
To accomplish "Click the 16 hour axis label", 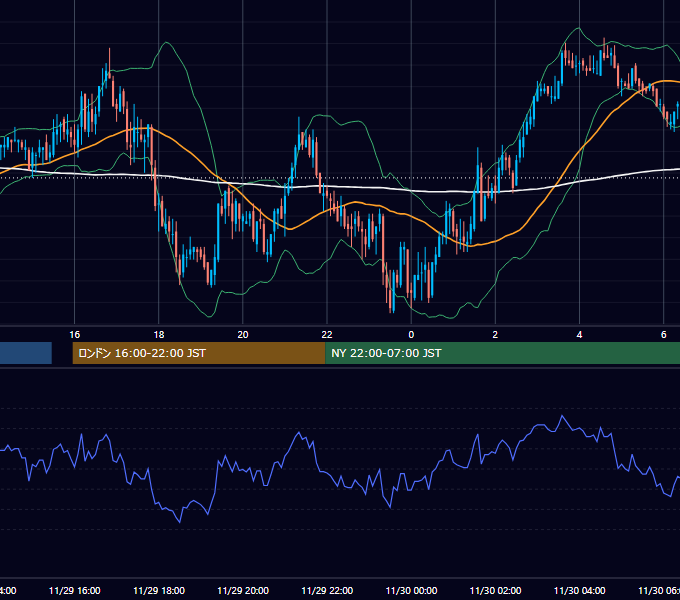I will [75, 335].
